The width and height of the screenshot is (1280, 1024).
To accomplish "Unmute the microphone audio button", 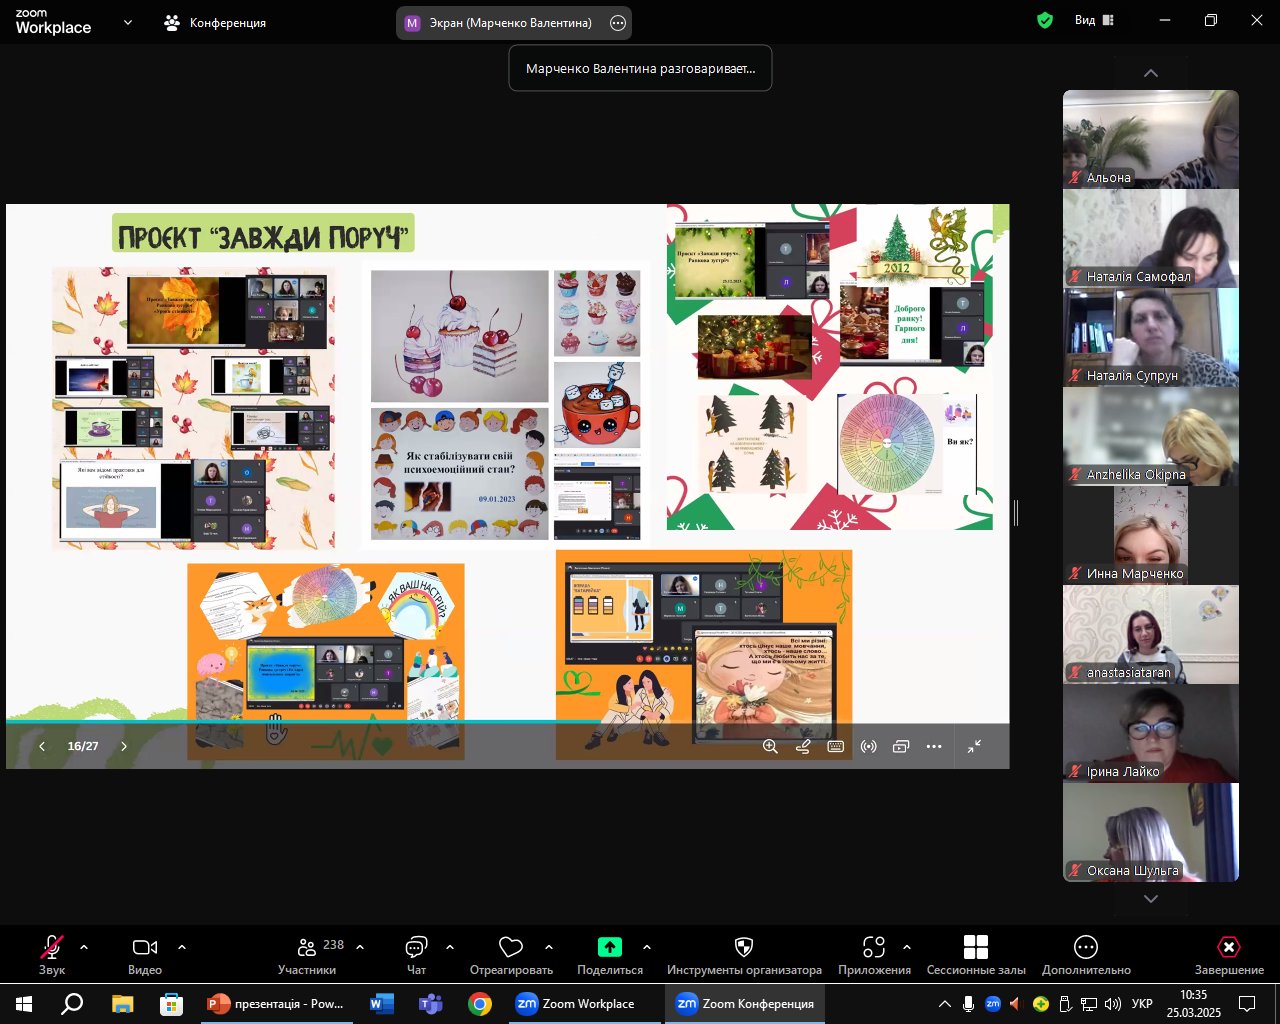I will pyautogui.click(x=52, y=955).
